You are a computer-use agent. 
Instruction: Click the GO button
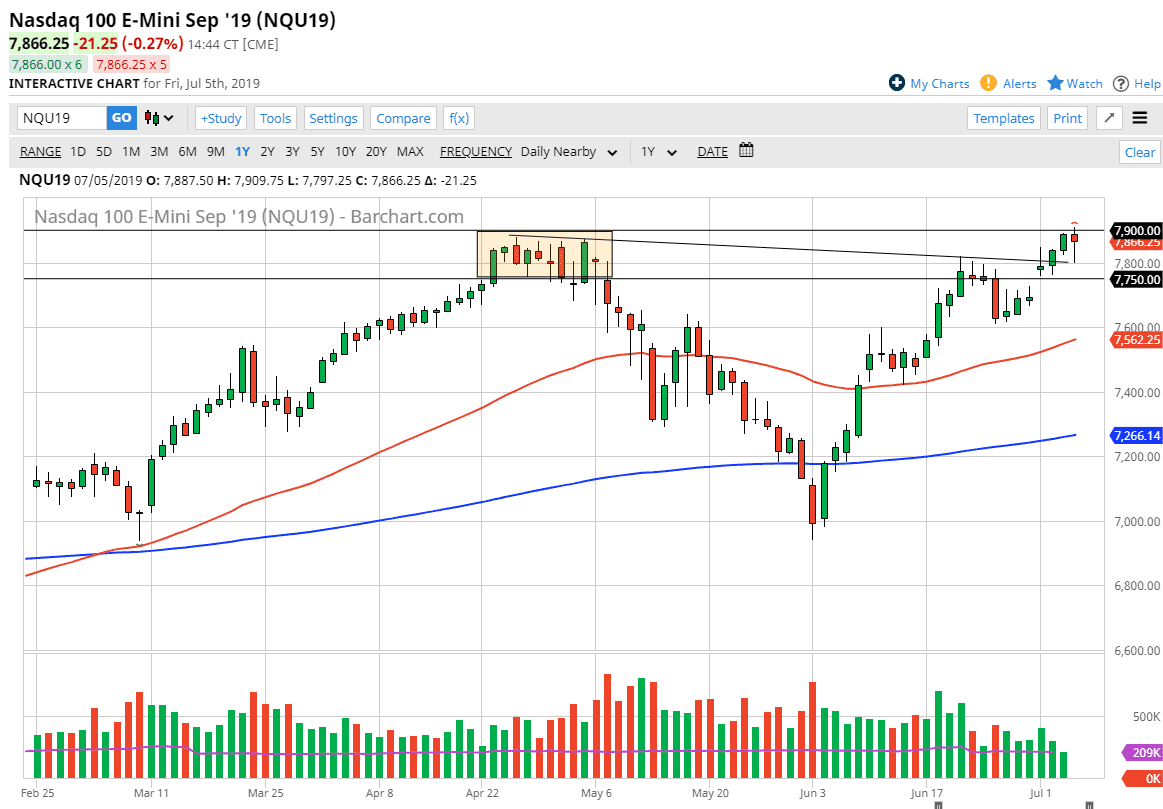(x=121, y=117)
